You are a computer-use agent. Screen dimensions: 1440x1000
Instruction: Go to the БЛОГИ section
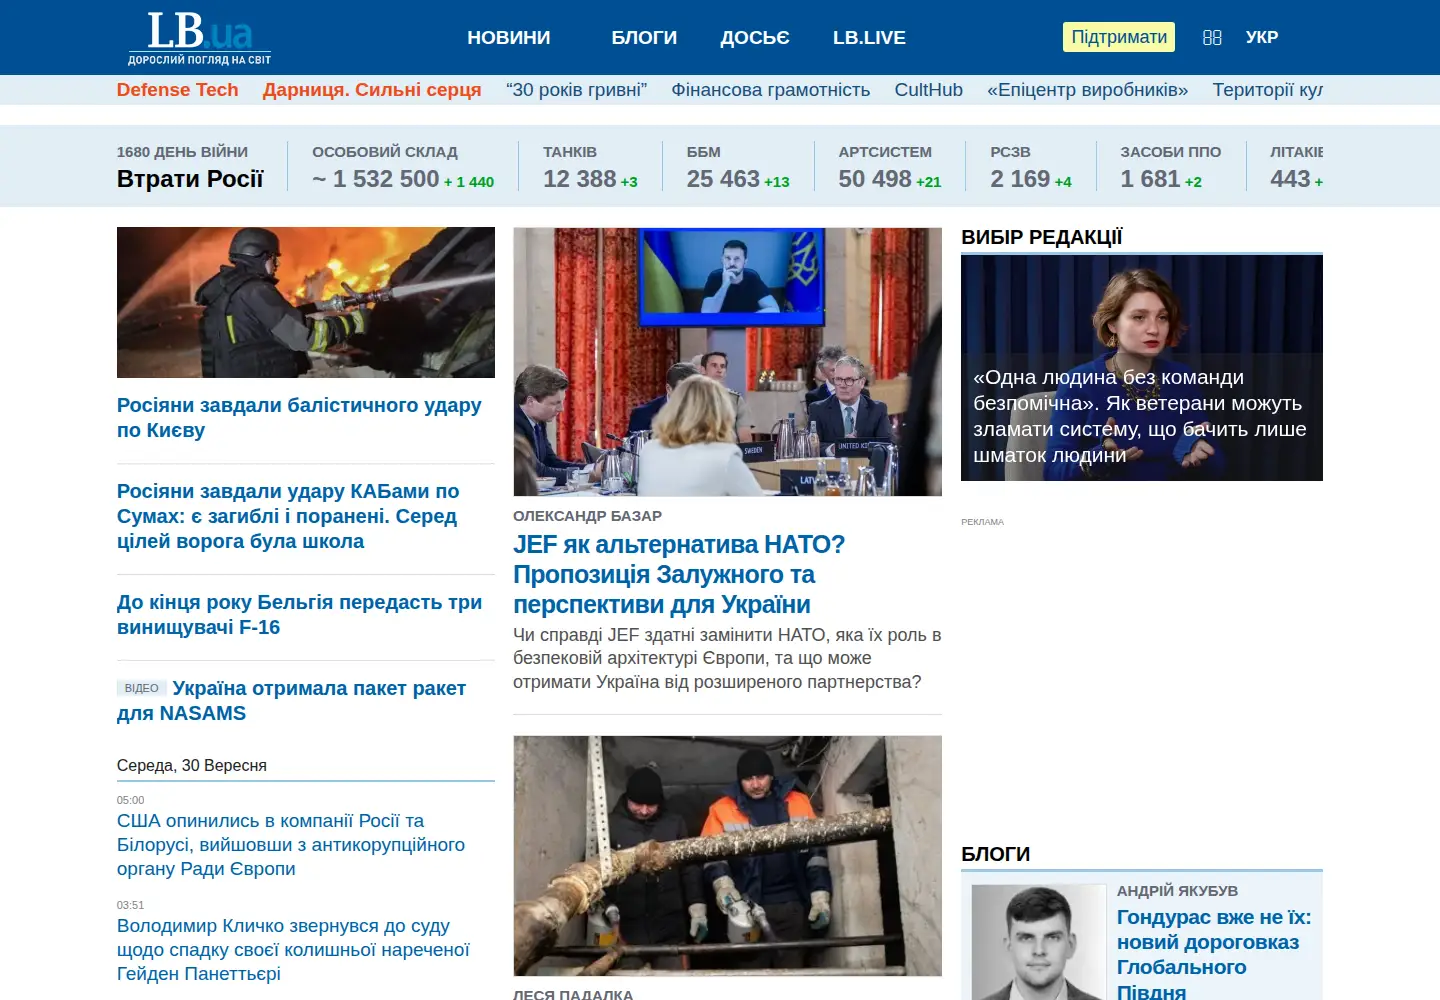pos(644,37)
